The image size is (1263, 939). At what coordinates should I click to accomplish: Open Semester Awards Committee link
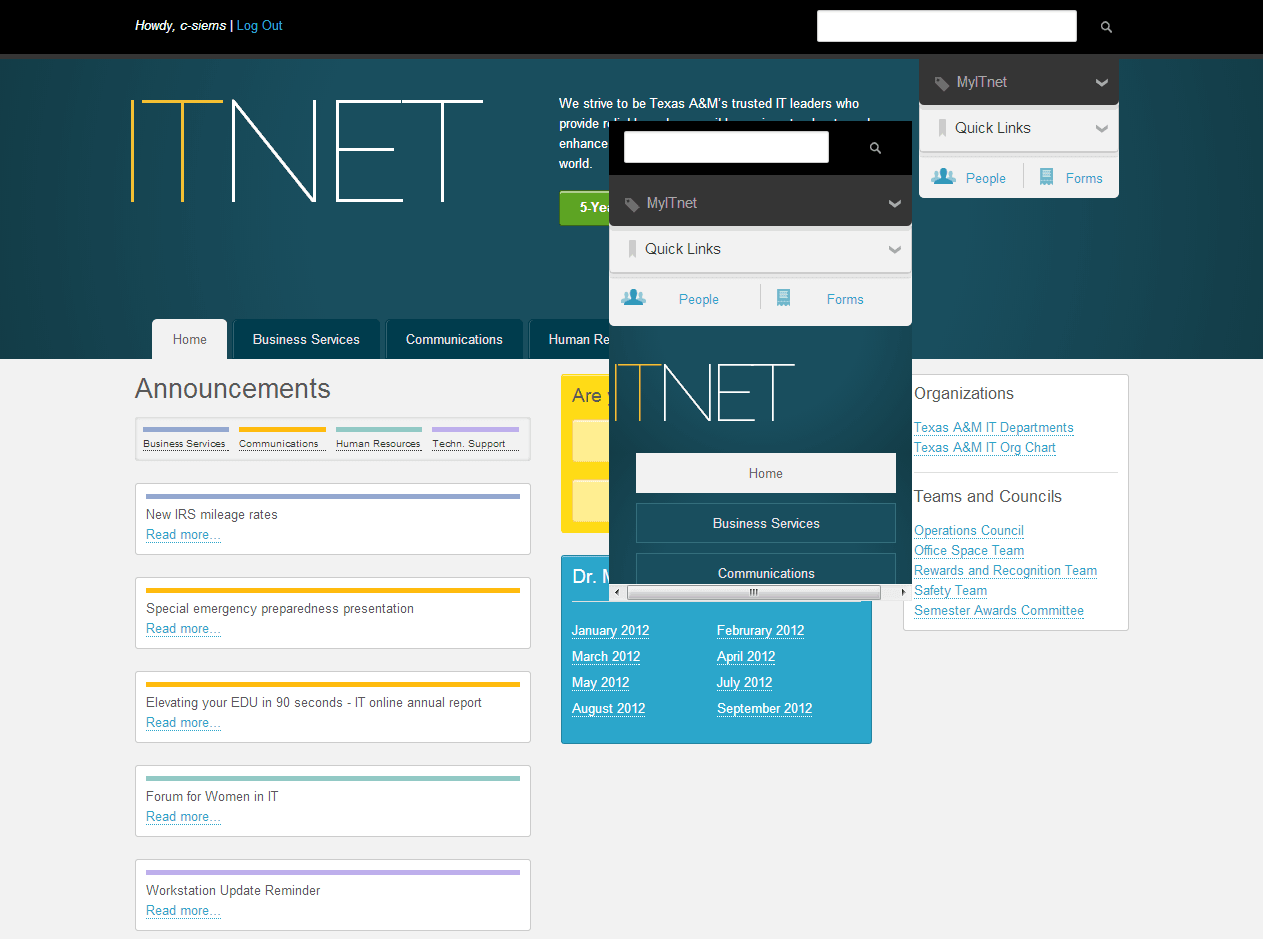[x=998, y=611]
